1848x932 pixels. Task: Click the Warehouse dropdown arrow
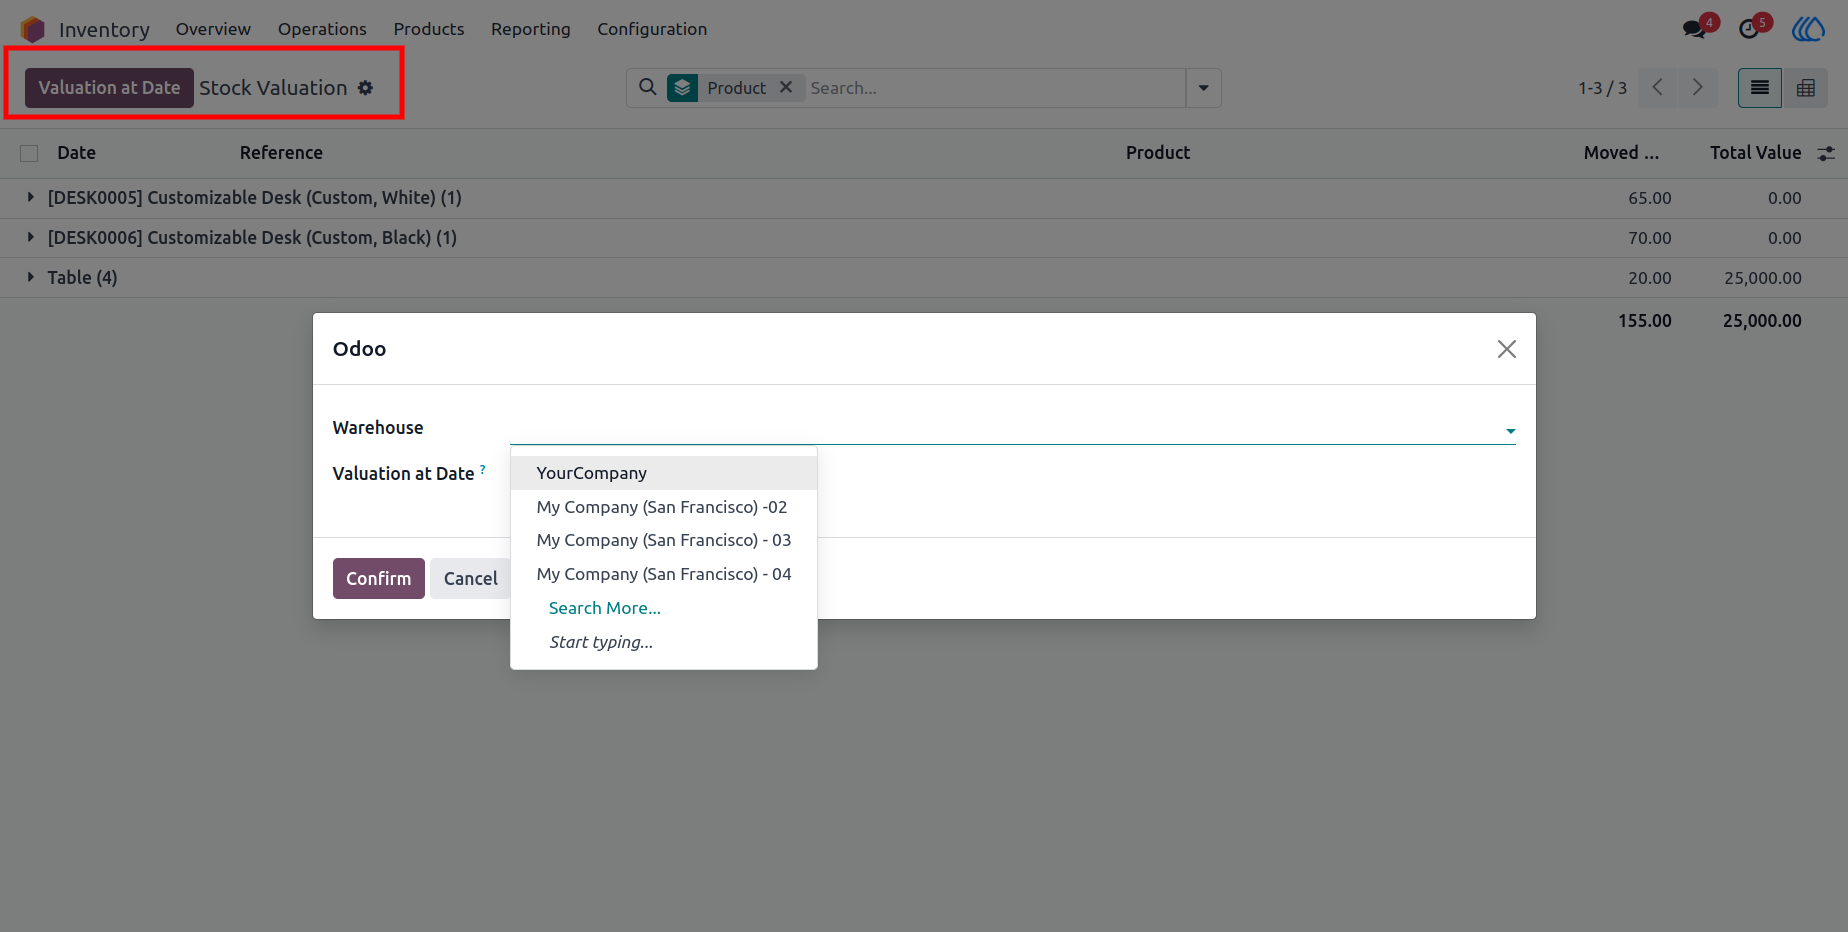coord(1510,431)
